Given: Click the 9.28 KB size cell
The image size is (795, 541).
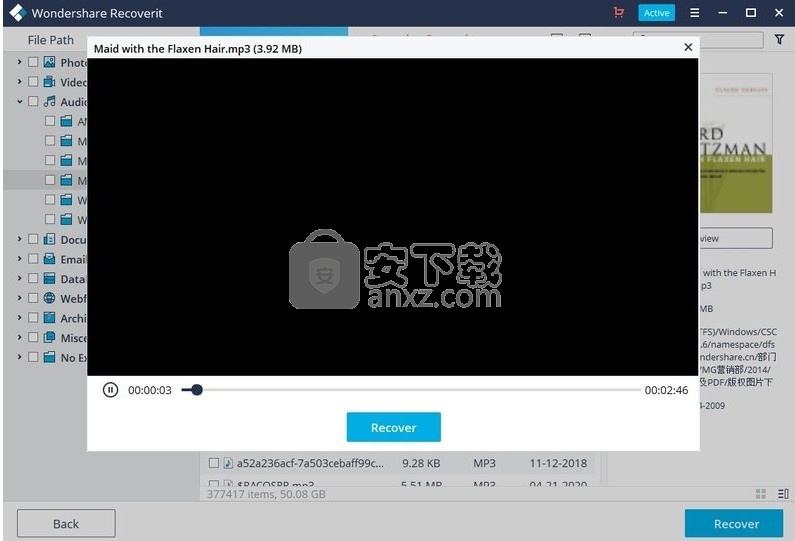Looking at the screenshot, I should coord(421,463).
